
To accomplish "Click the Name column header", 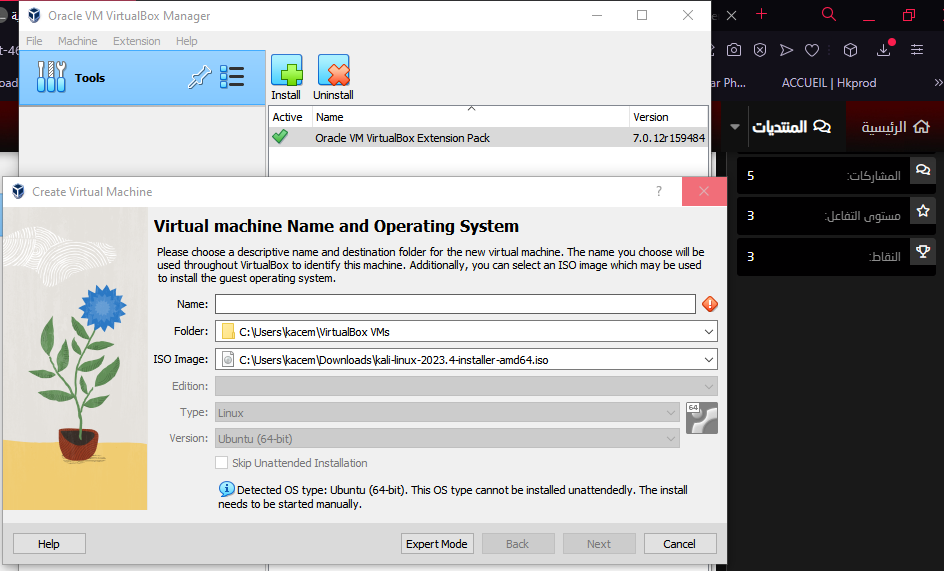I will tap(470, 117).
